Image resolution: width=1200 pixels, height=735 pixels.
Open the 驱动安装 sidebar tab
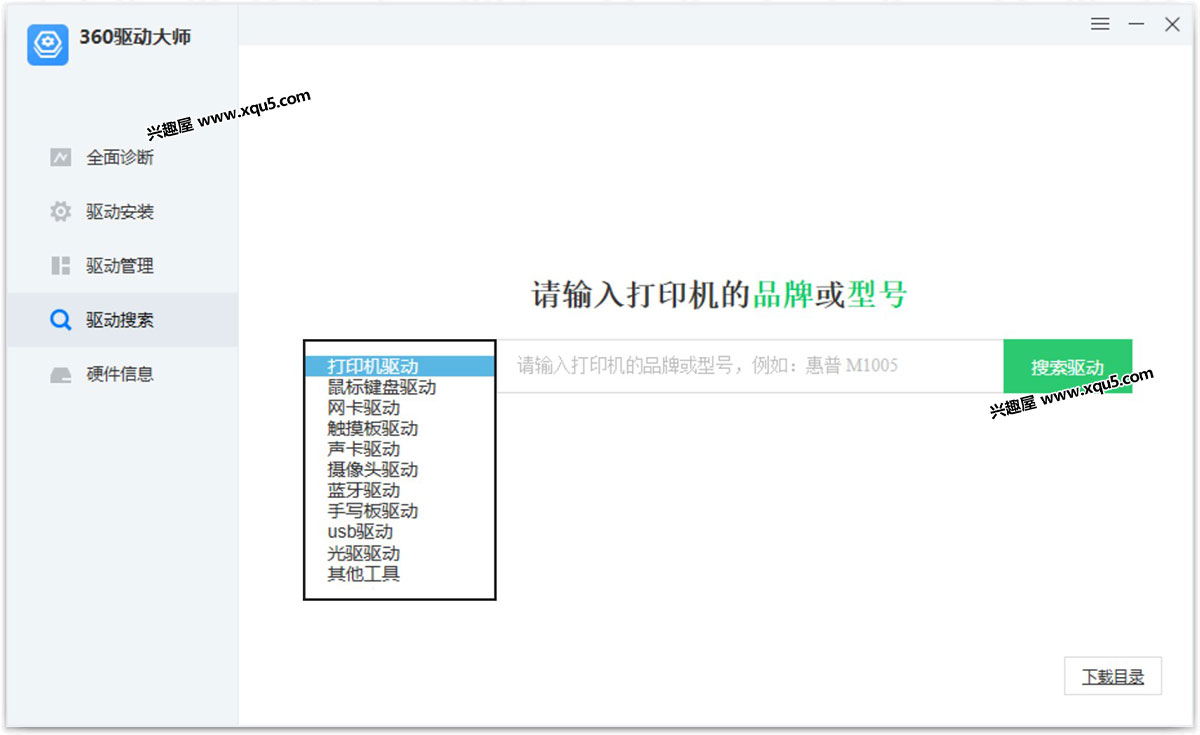[122, 212]
